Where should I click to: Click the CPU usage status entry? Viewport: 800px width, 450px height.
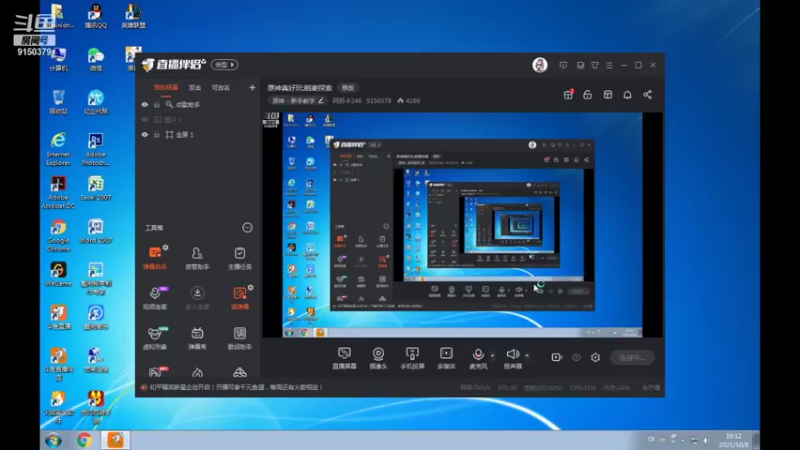(x=583, y=388)
